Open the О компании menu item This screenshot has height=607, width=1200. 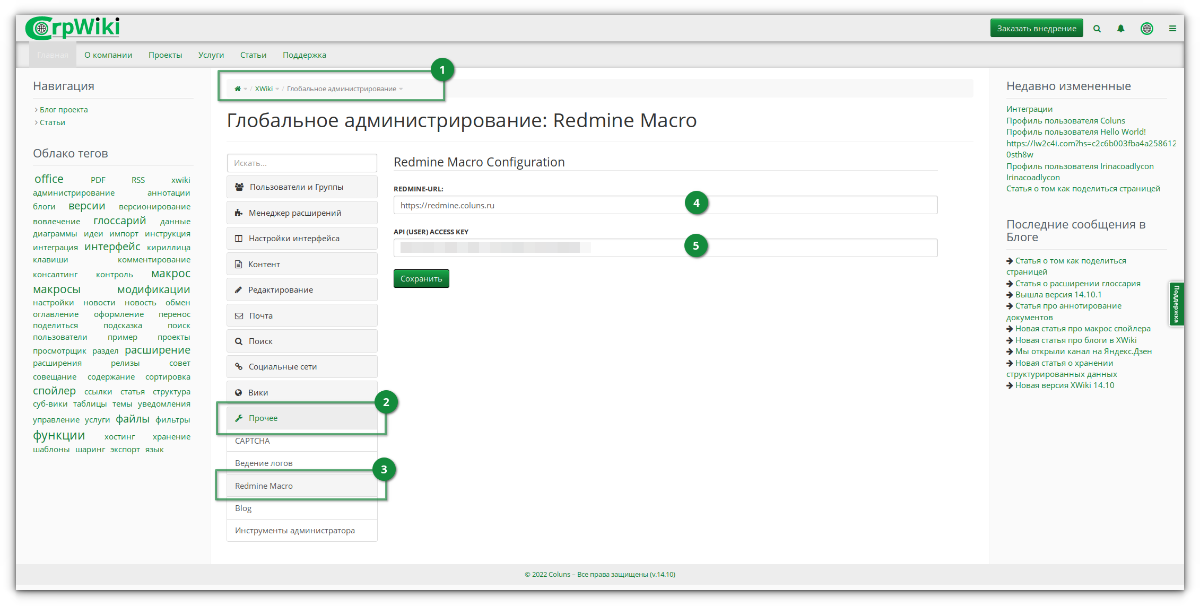(x=108, y=55)
